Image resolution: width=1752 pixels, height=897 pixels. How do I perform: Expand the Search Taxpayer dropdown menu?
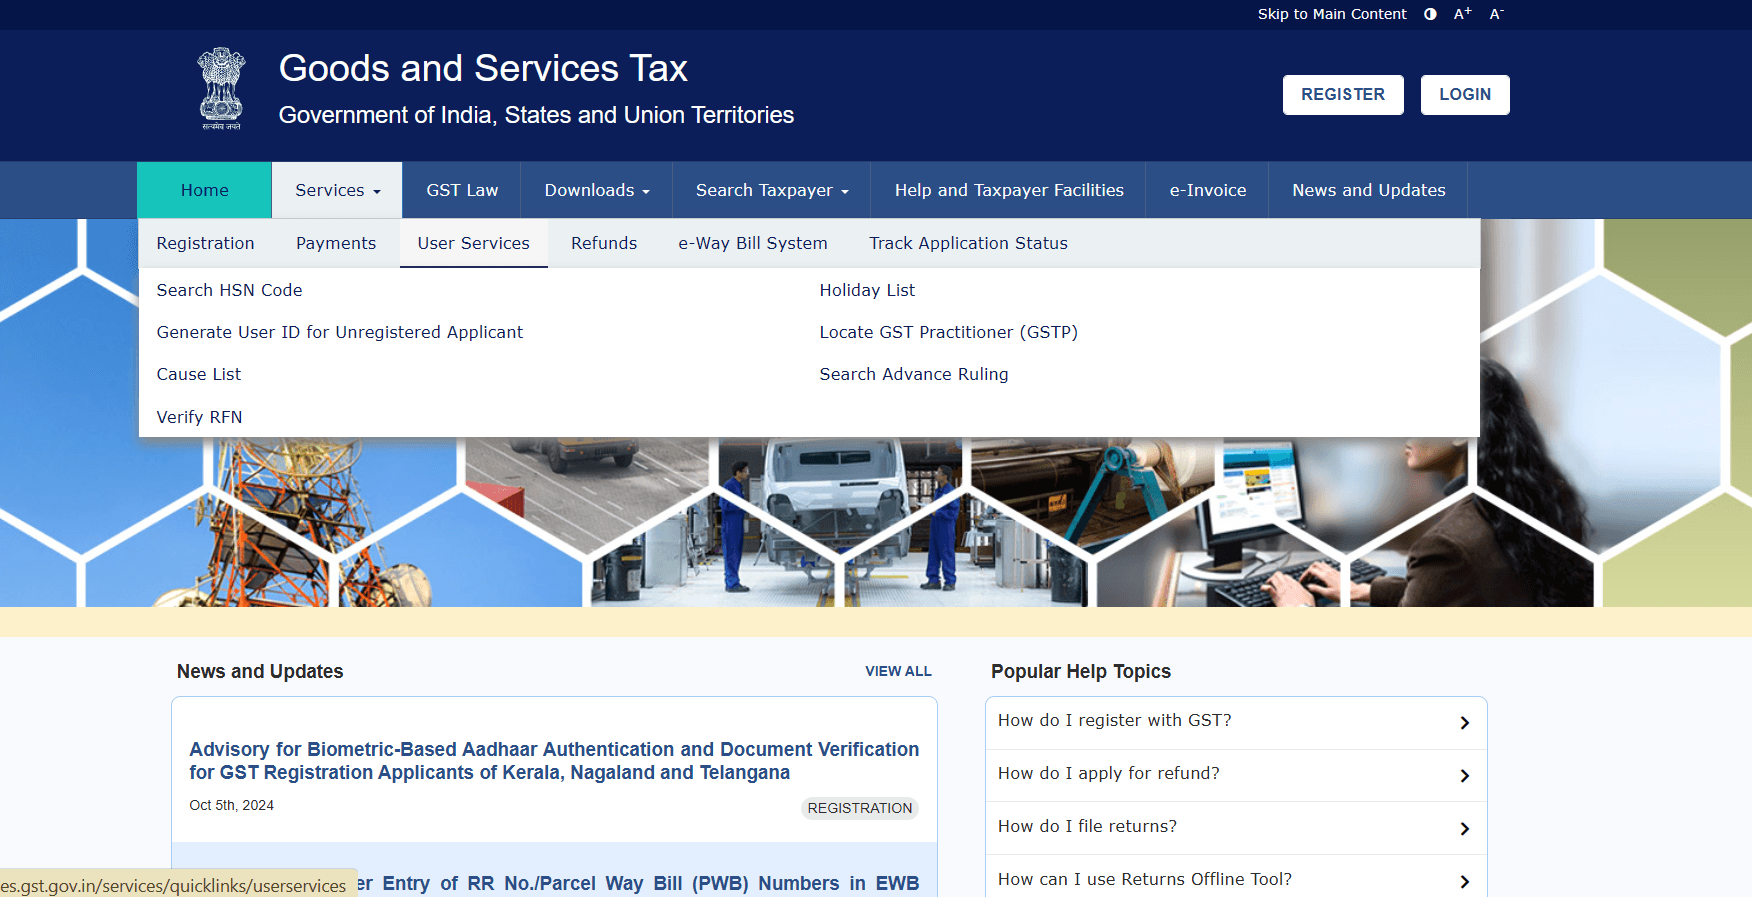[x=772, y=190]
